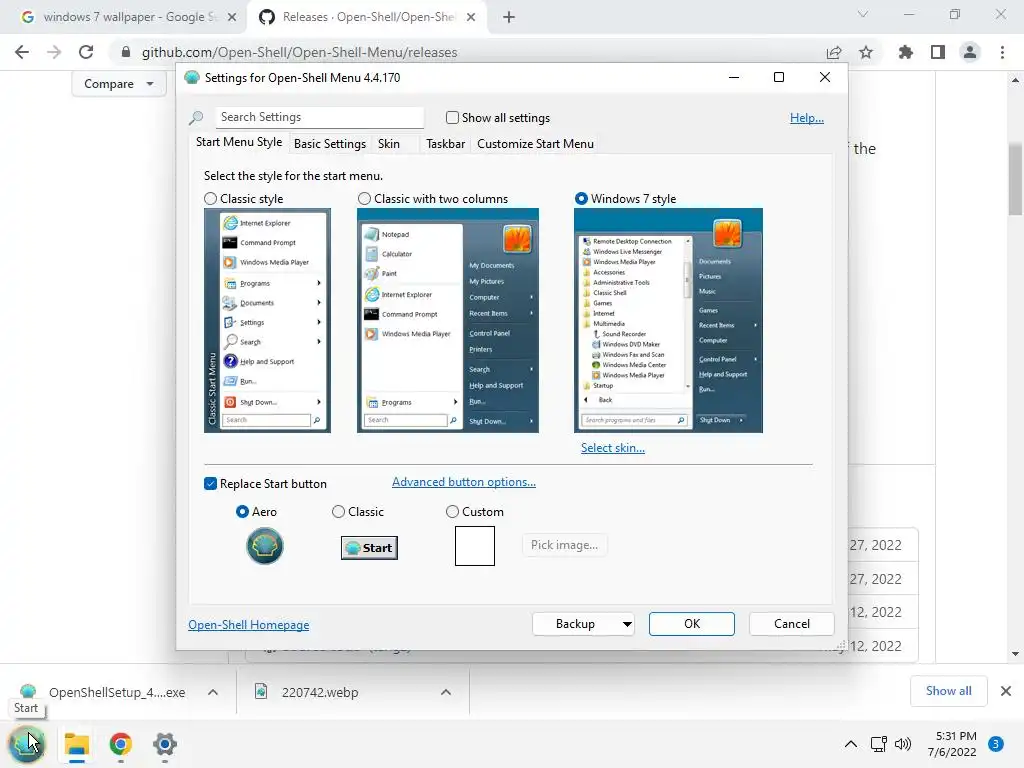Switch to the Taskbar tab
This screenshot has width=1024, height=768.
tap(445, 144)
